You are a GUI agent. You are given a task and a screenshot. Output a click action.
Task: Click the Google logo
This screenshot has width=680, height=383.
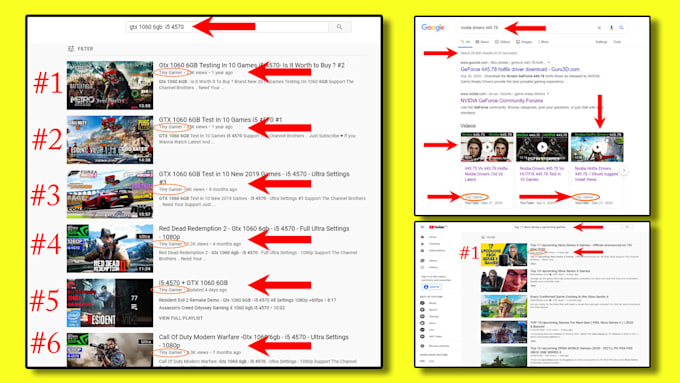tap(433, 27)
